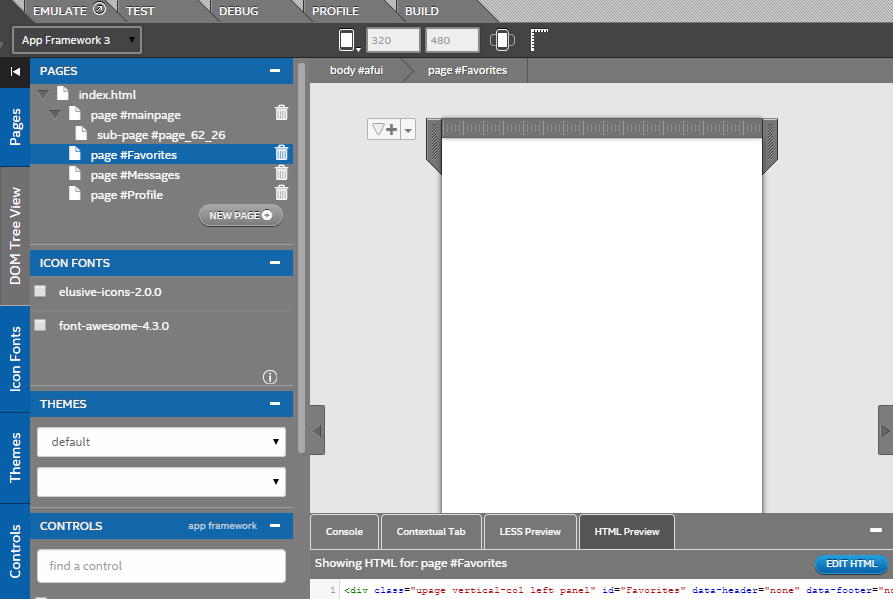The image size is (893, 599).
Task: Open icon fonts info icon
Action: [270, 377]
